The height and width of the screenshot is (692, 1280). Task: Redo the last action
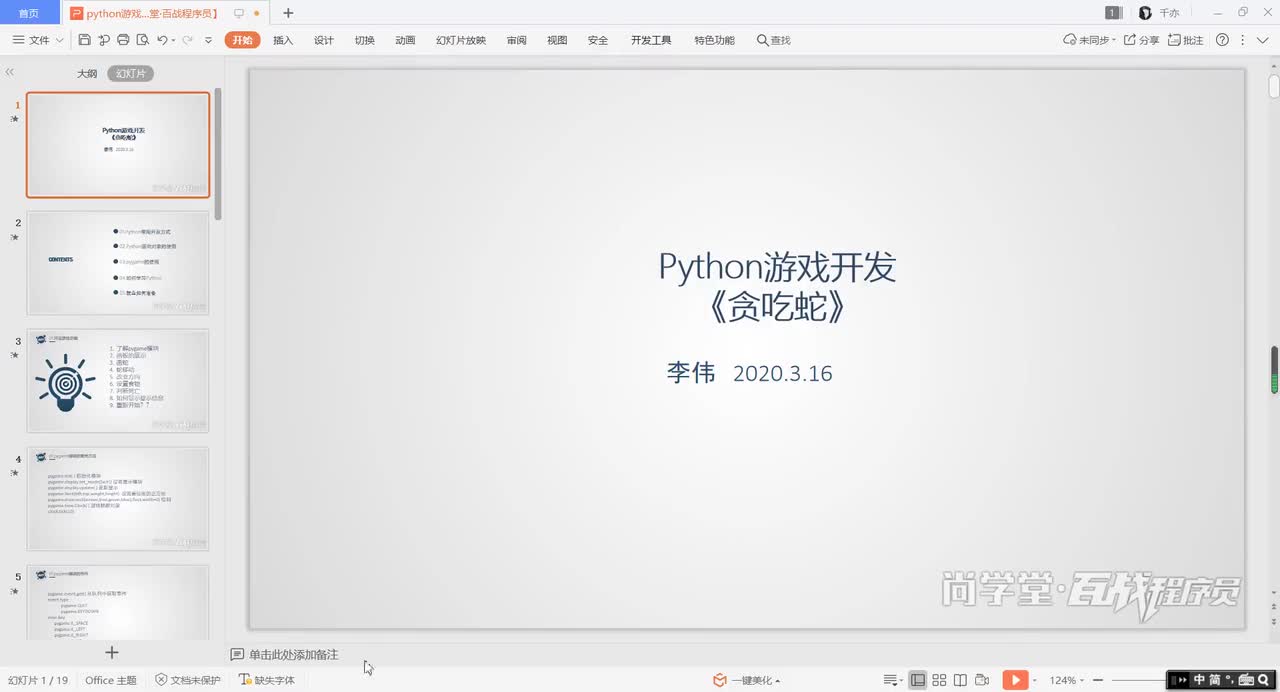(x=187, y=40)
